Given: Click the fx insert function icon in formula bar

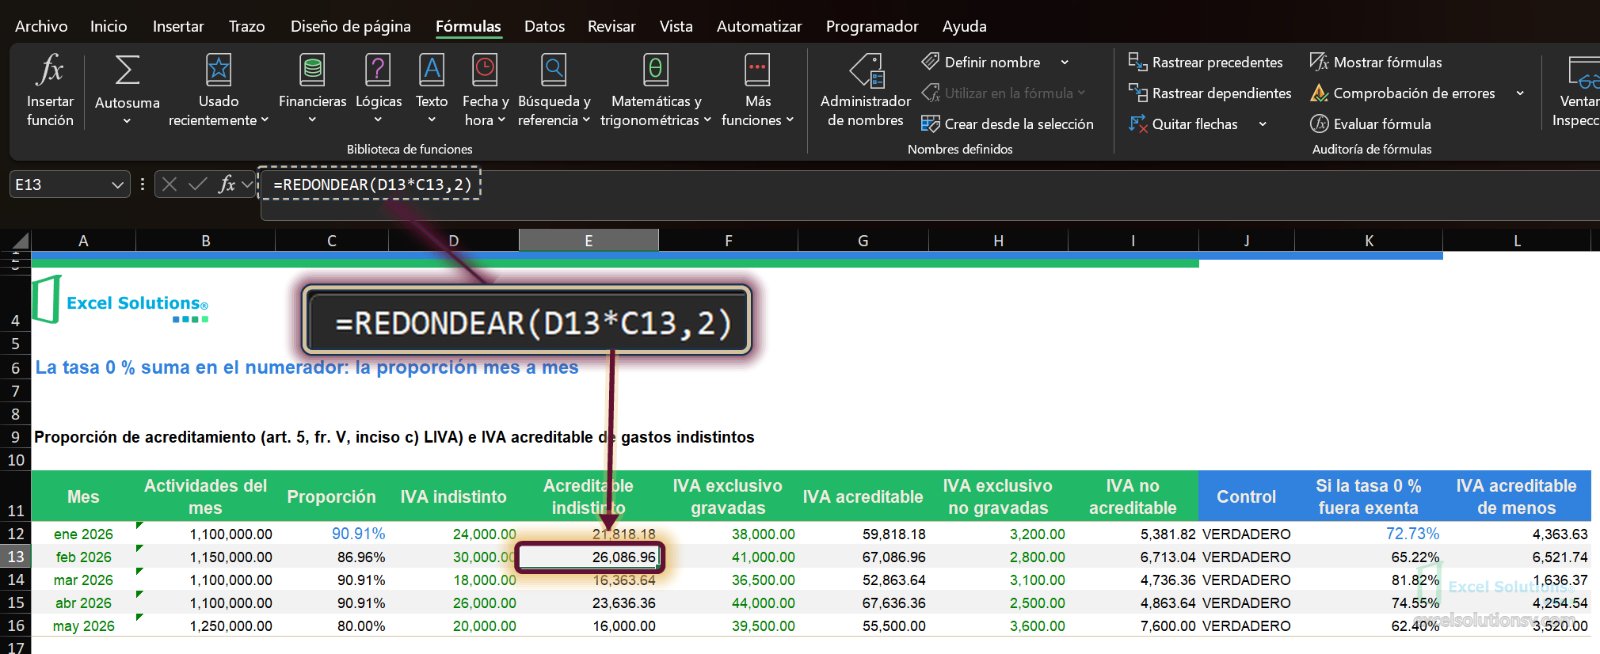Looking at the screenshot, I should [227, 184].
